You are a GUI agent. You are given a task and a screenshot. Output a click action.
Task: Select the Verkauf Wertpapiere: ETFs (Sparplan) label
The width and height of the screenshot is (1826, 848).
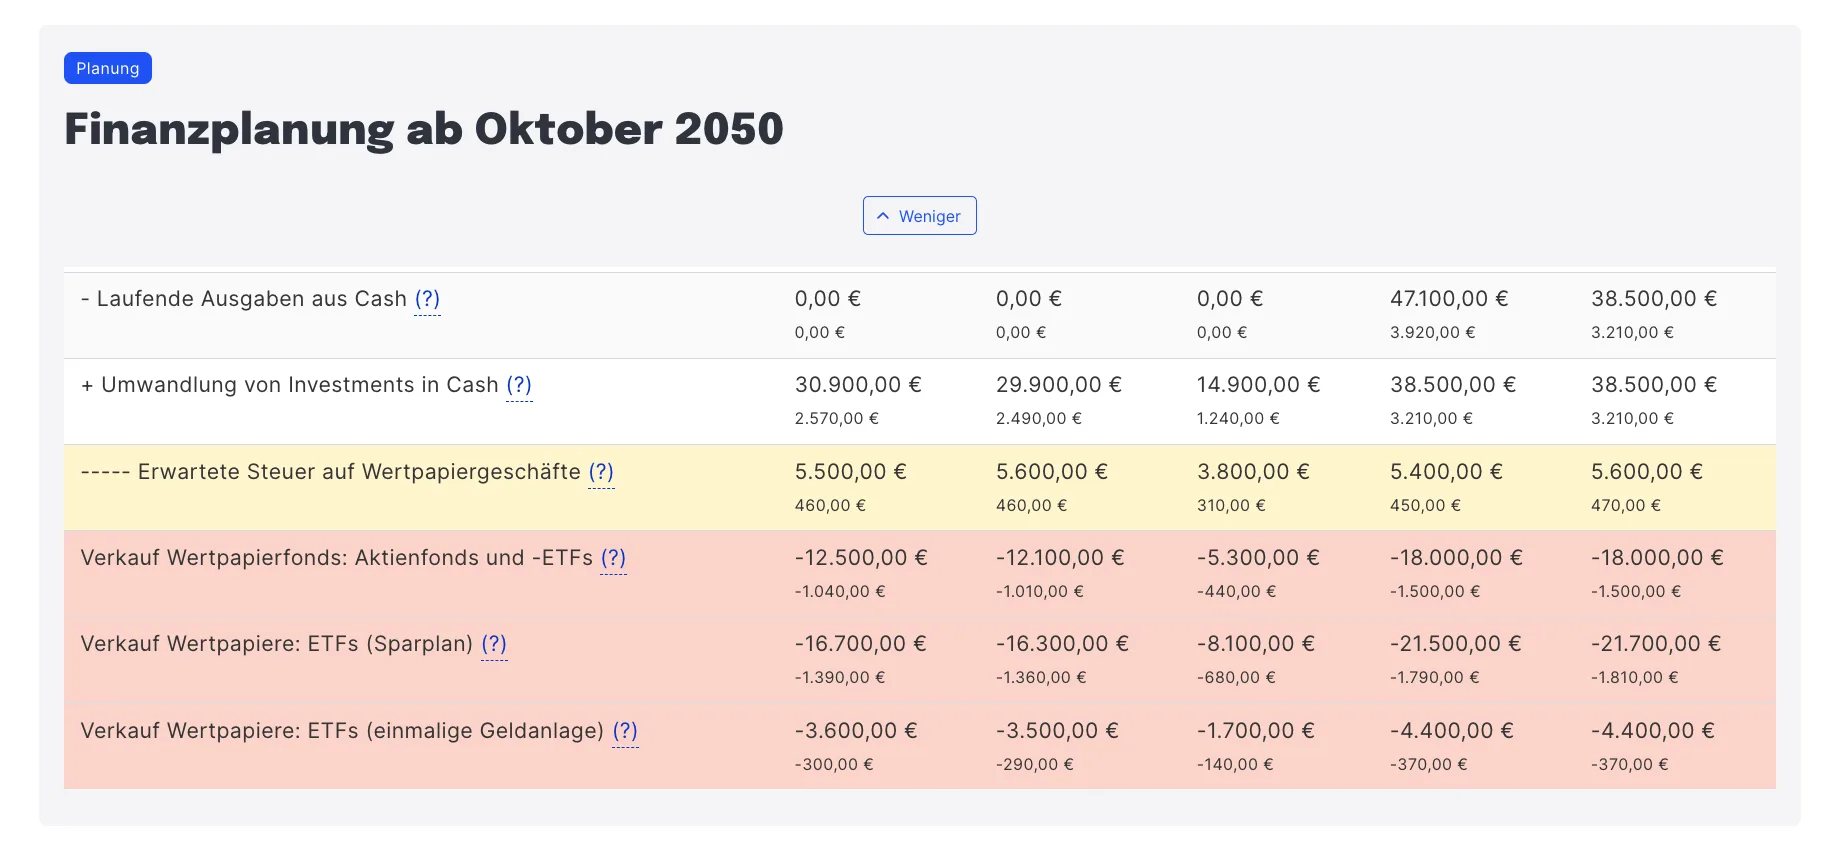click(277, 644)
